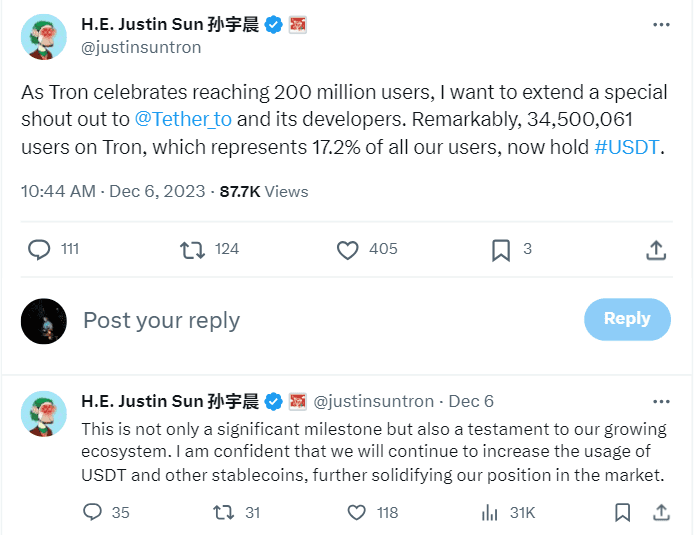Open the @justinsuntron handle under the main name
The height and width of the screenshot is (535, 695).
[141, 47]
